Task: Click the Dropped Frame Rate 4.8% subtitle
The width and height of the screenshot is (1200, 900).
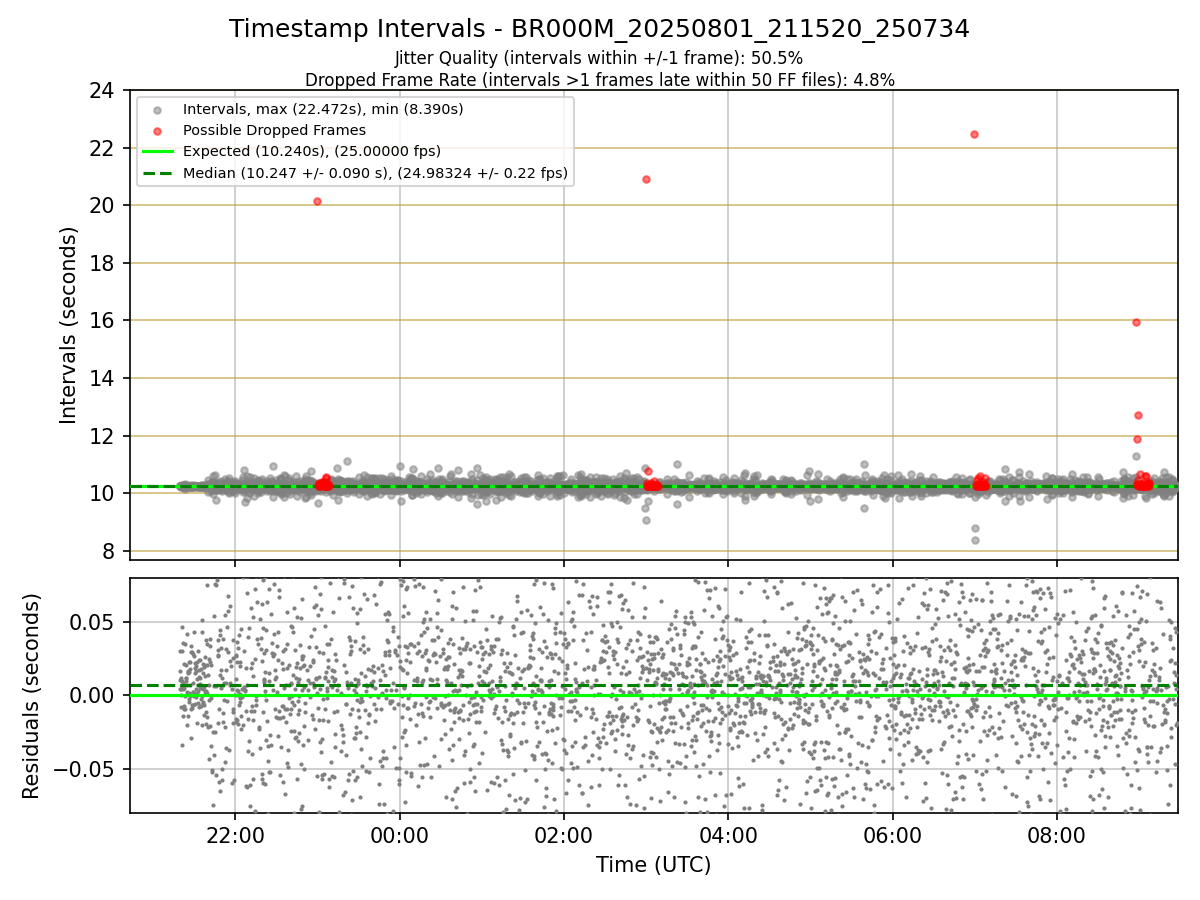Action: (599, 80)
